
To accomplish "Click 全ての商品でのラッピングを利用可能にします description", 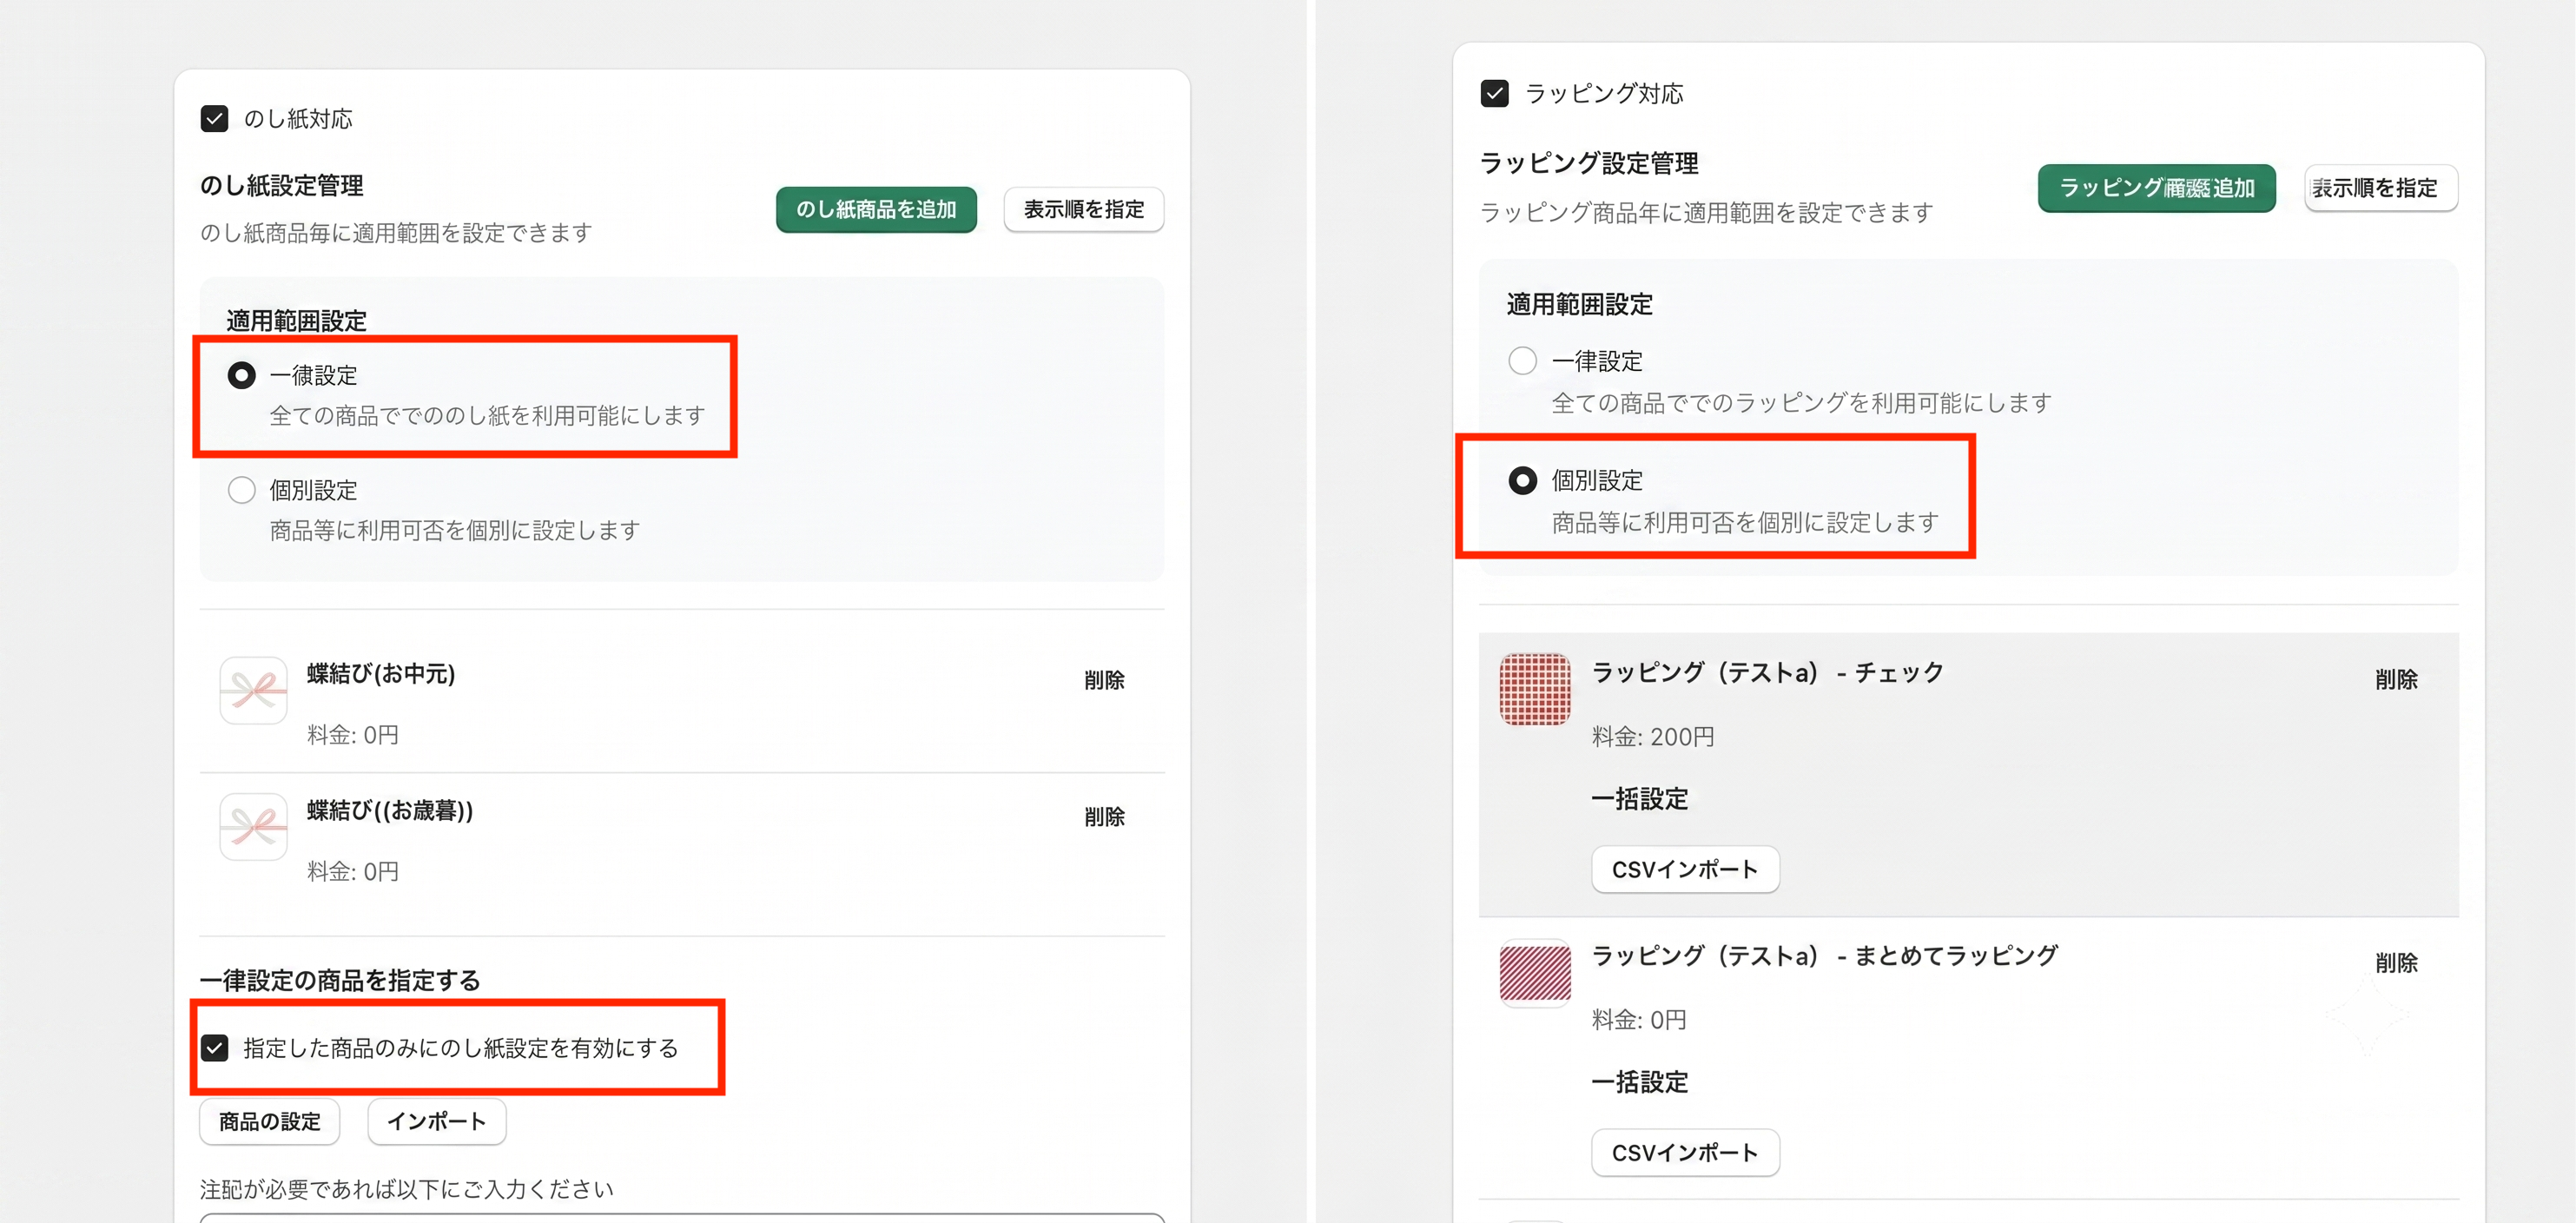I will (x=1802, y=403).
